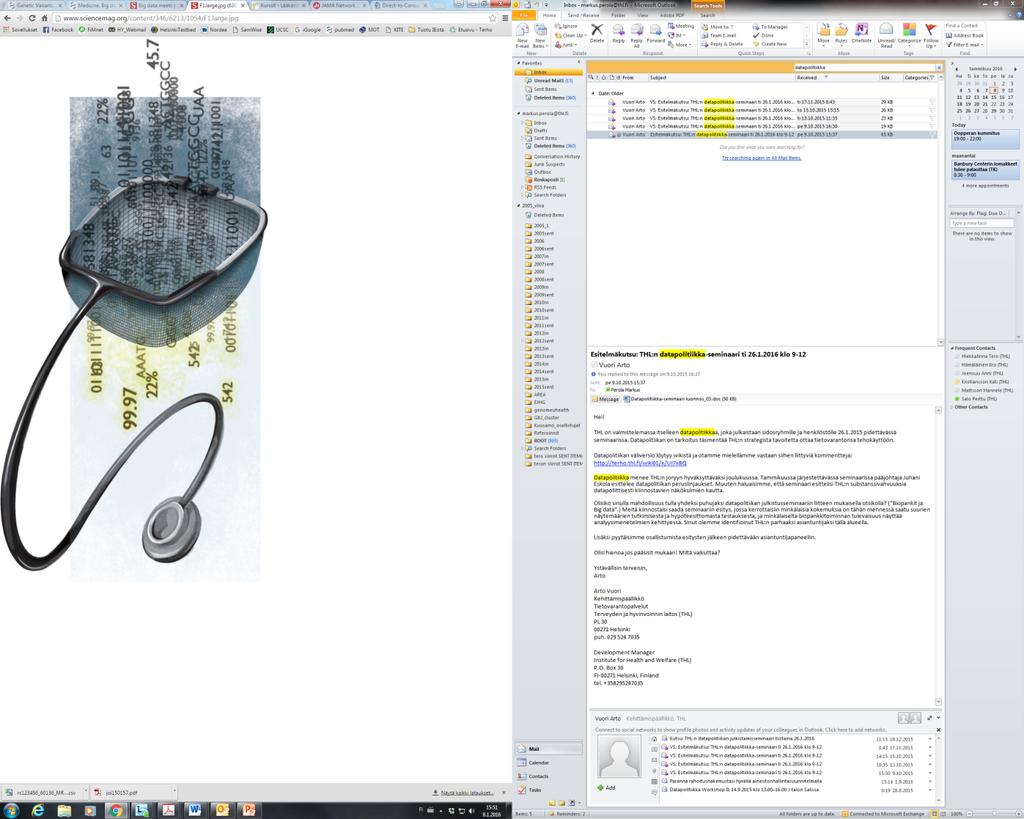Open the Clean Up dropdown
This screenshot has width=1024, height=819.
[x=569, y=35]
